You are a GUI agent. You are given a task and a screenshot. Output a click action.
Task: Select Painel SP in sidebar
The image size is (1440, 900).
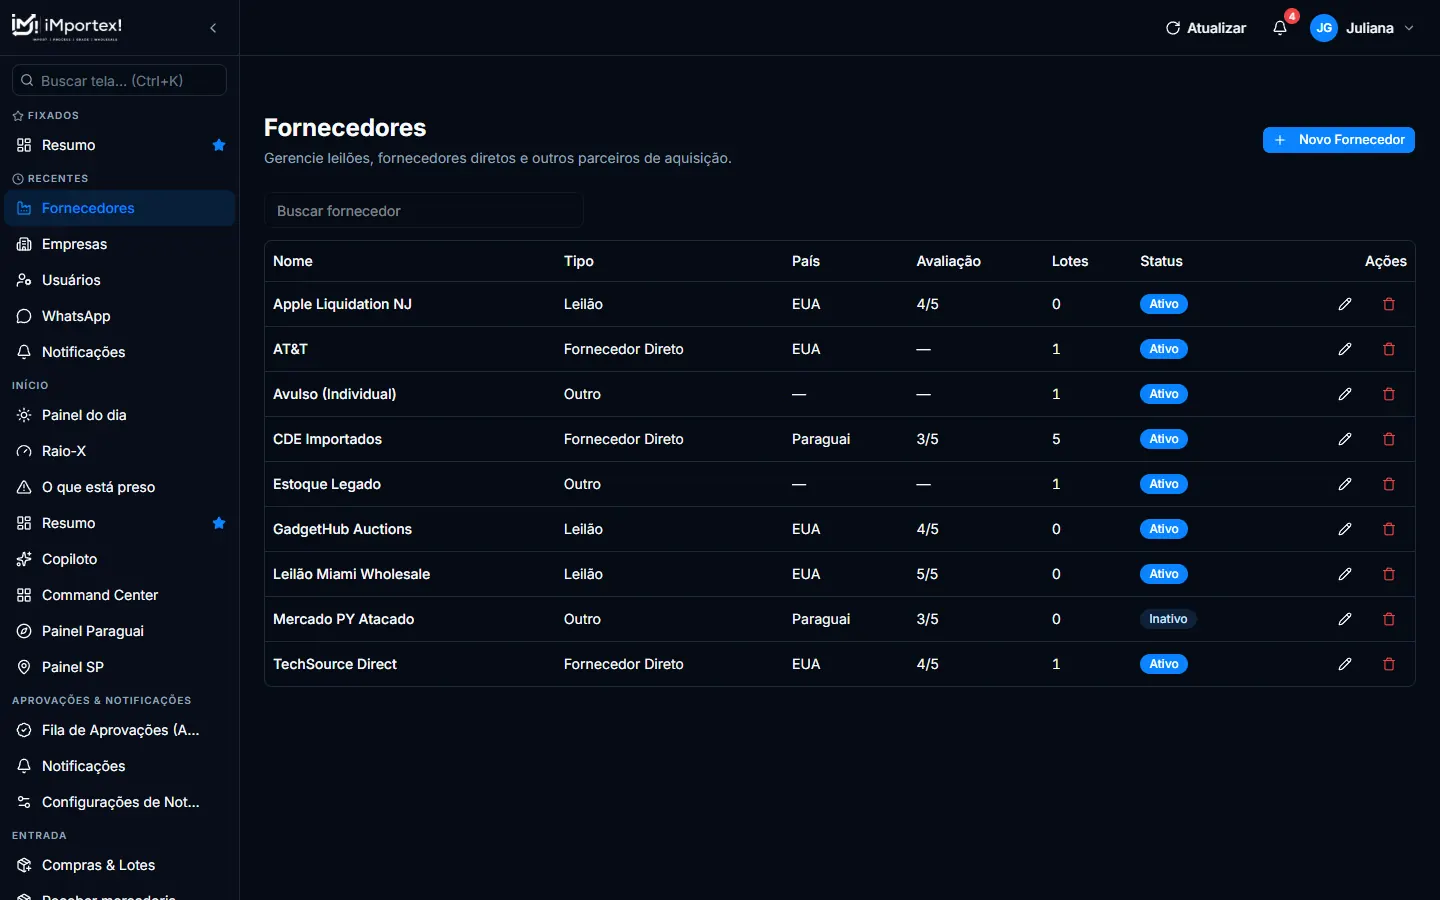click(120, 667)
